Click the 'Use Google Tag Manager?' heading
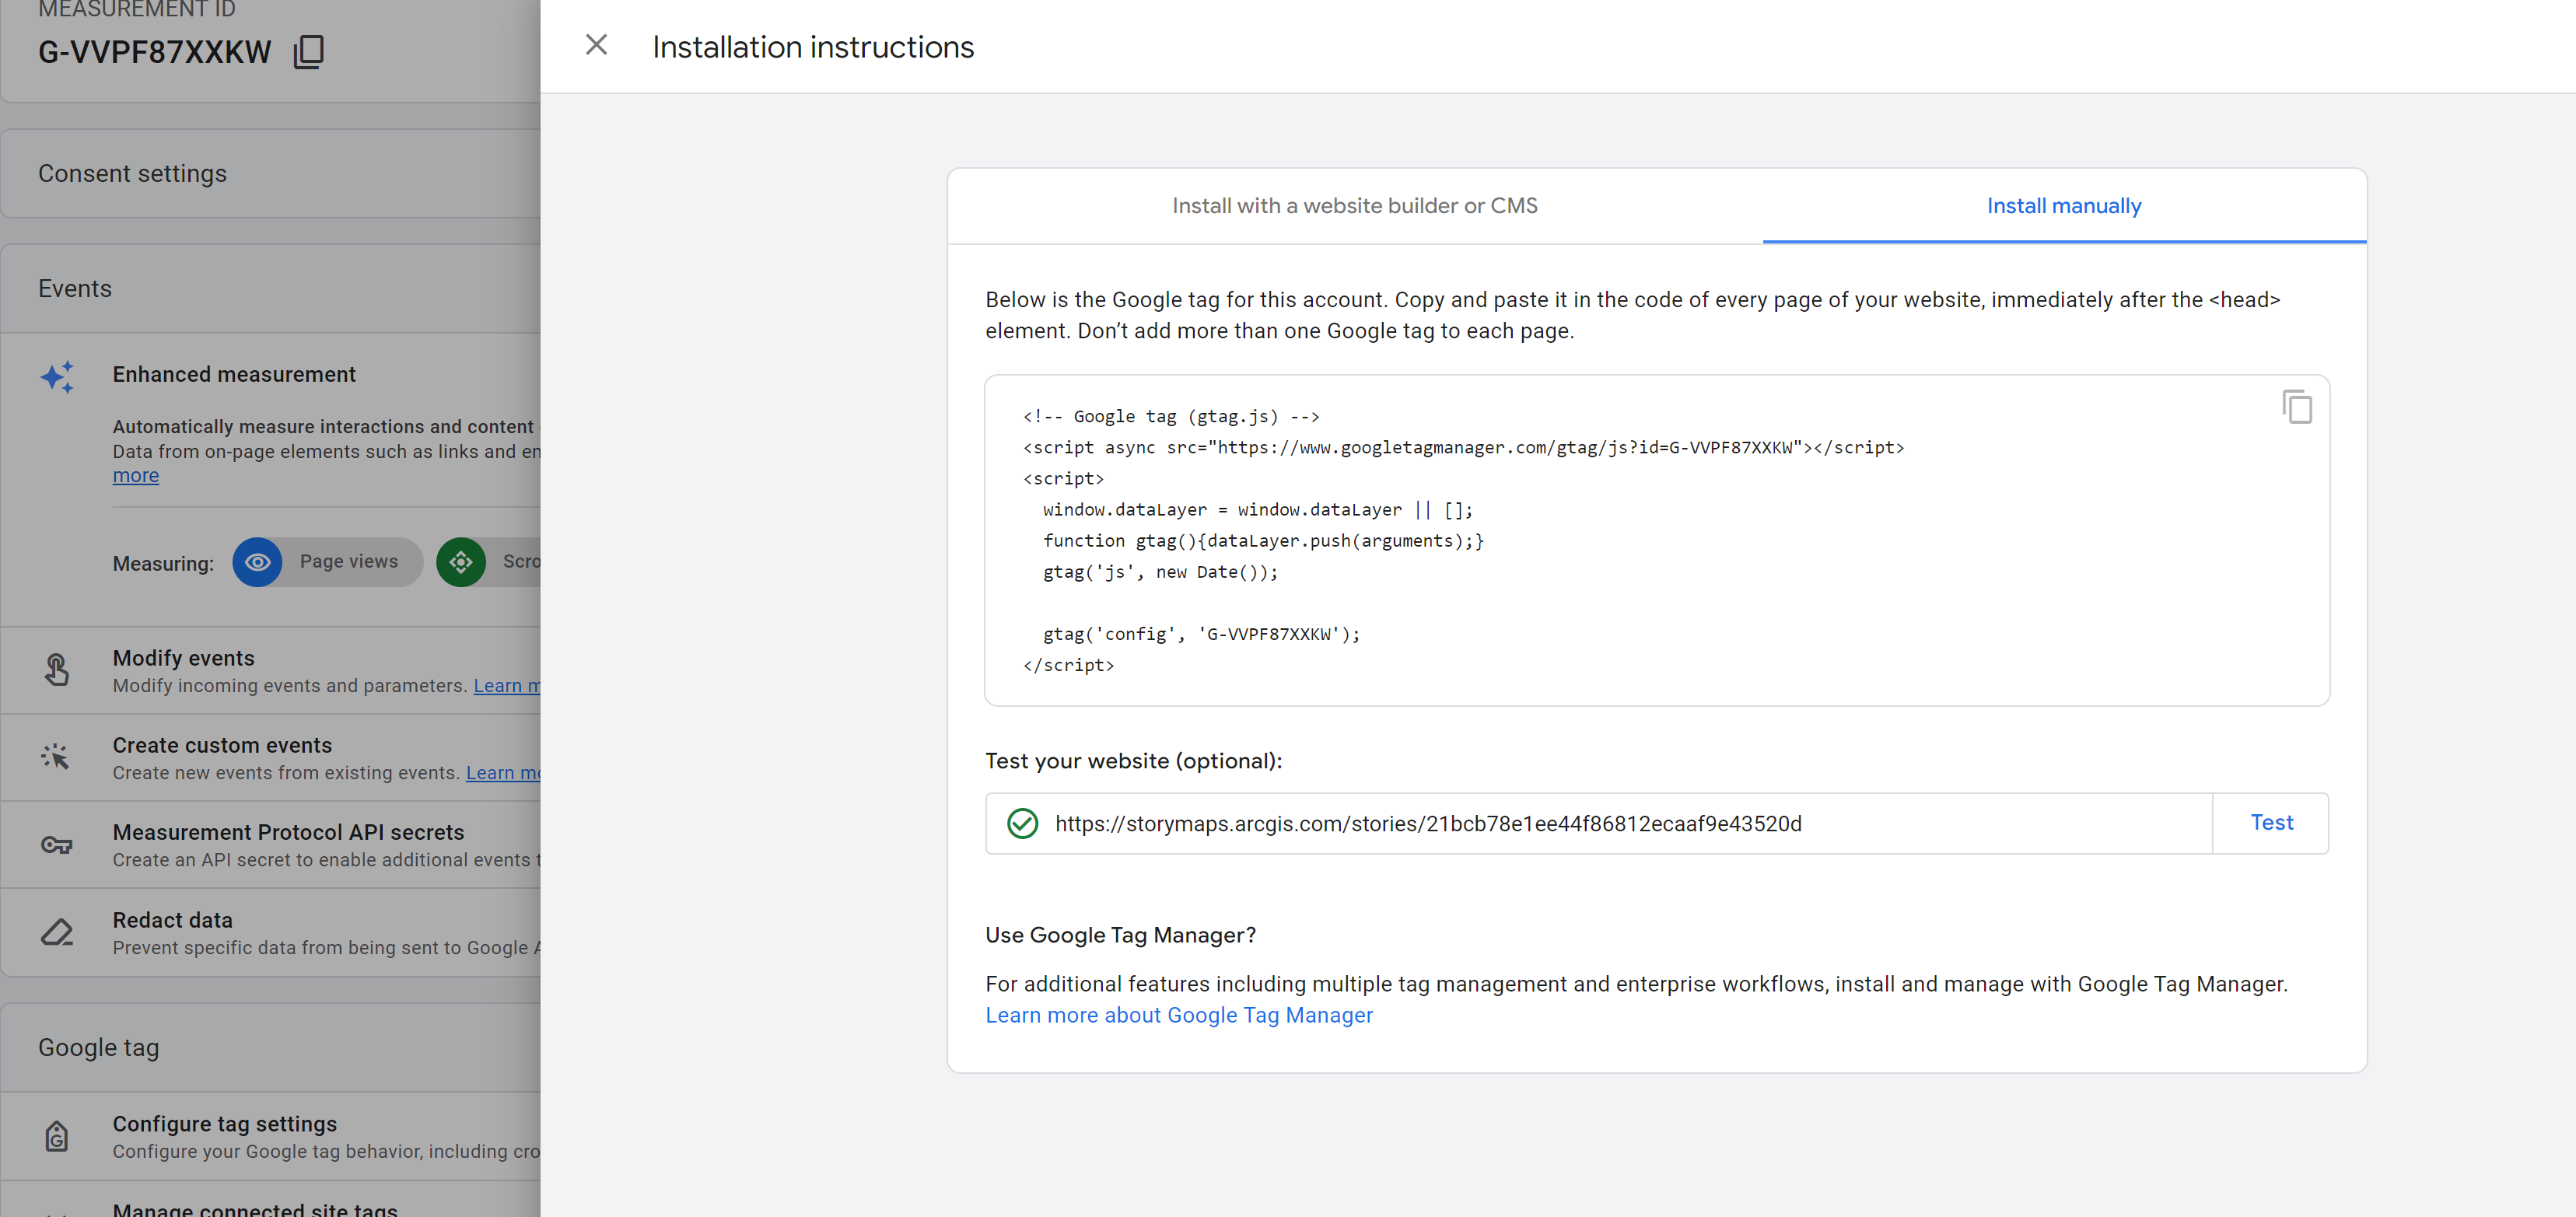 pos(1120,935)
